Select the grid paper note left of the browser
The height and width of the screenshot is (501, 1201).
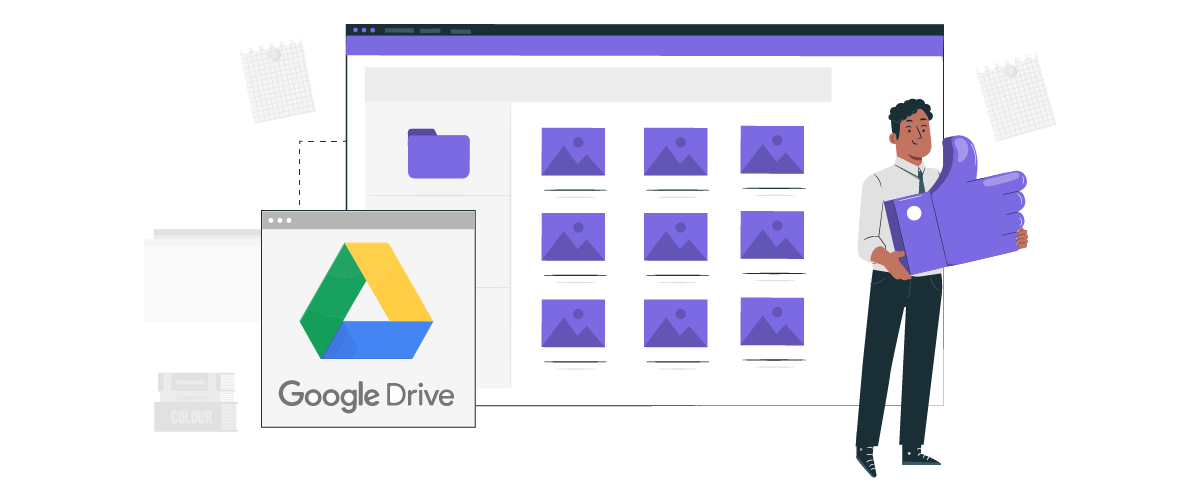[277, 80]
